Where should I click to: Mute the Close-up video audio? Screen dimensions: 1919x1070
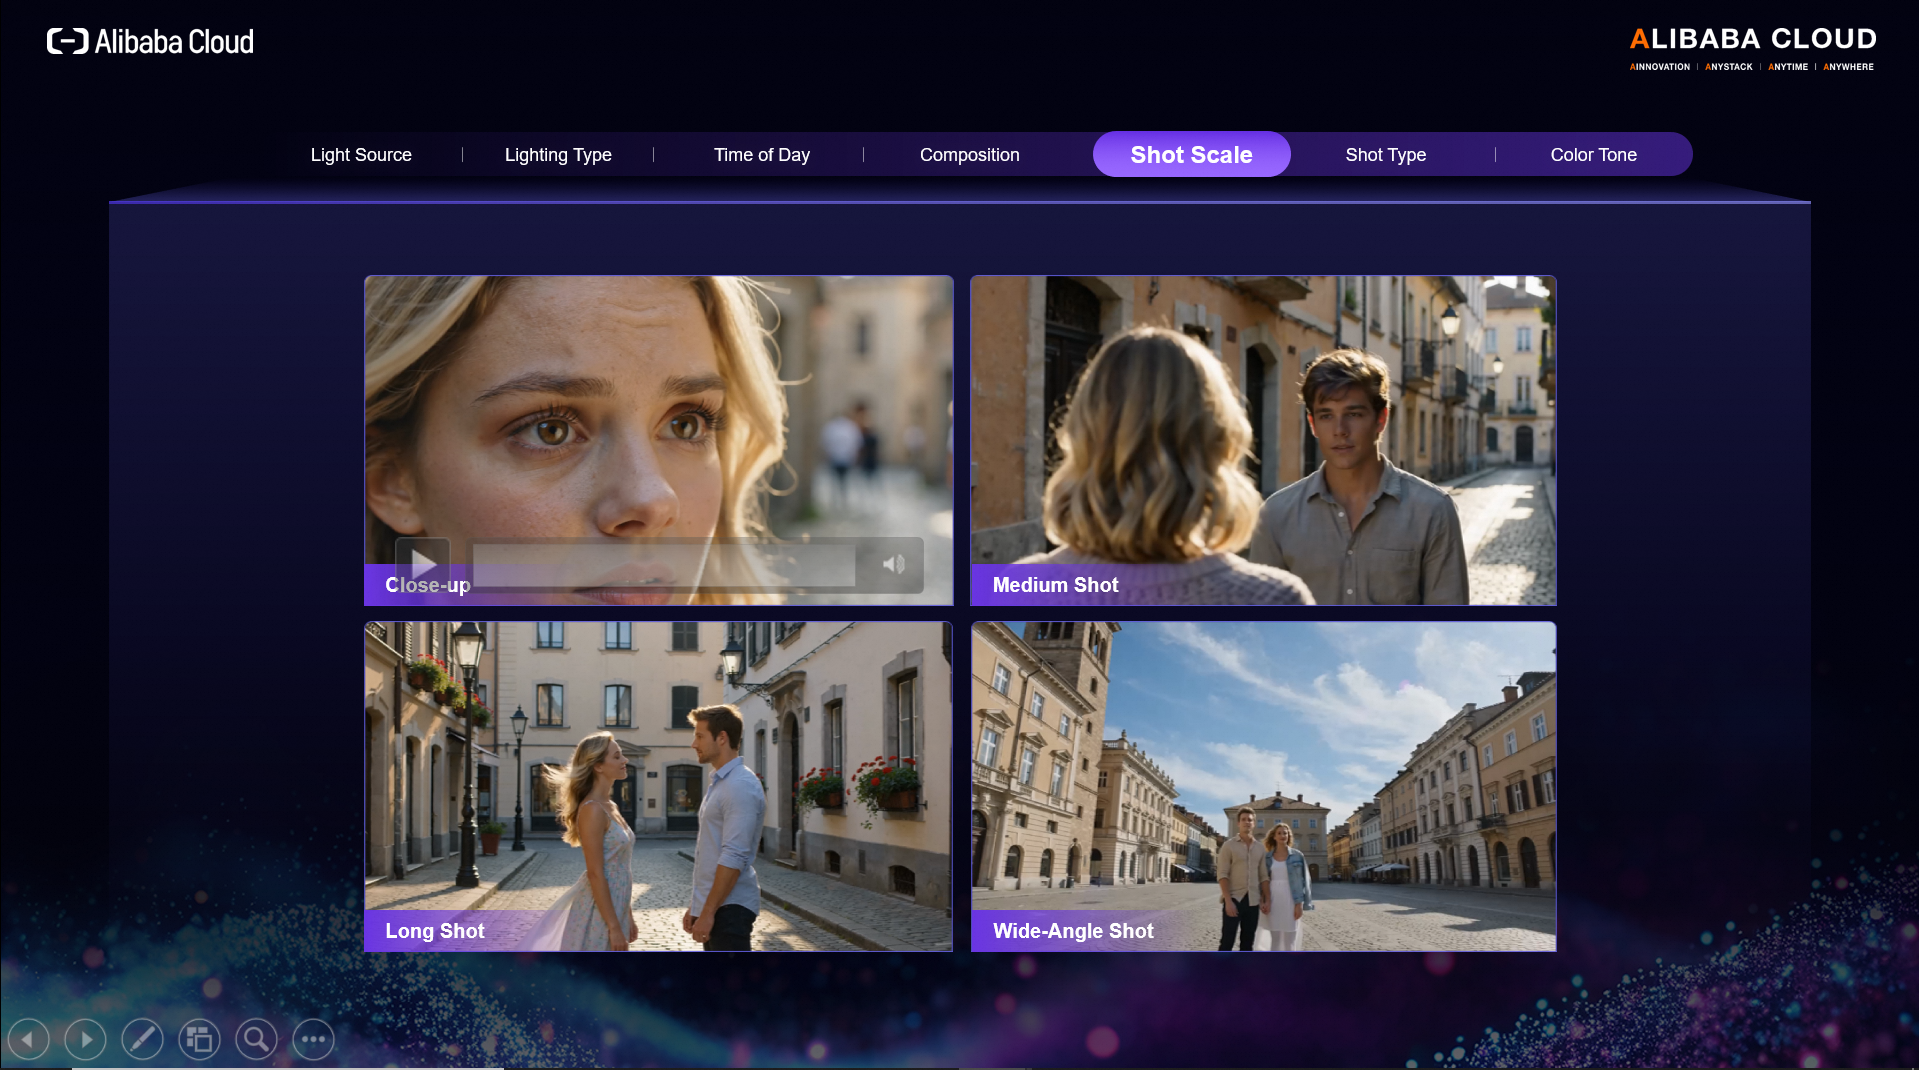pyautogui.click(x=893, y=564)
